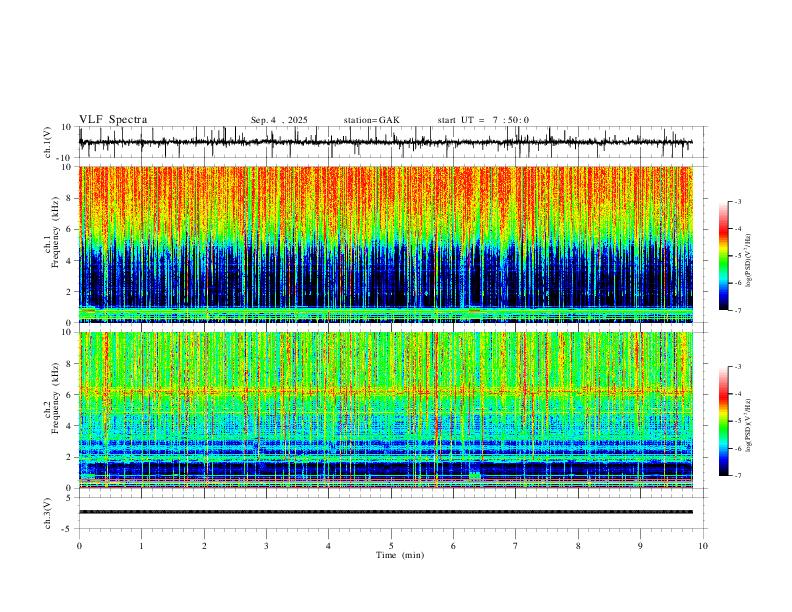Click the "ch.1(V)" waveform axis label

[48, 142]
